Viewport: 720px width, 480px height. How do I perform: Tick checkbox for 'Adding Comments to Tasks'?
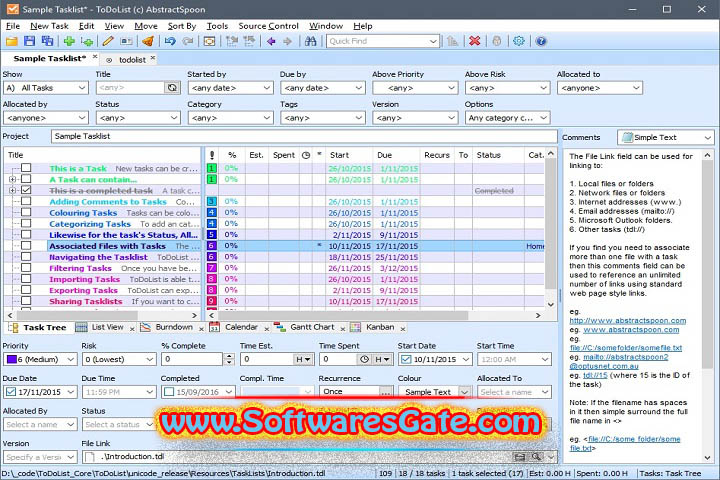pyautogui.click(x=26, y=201)
